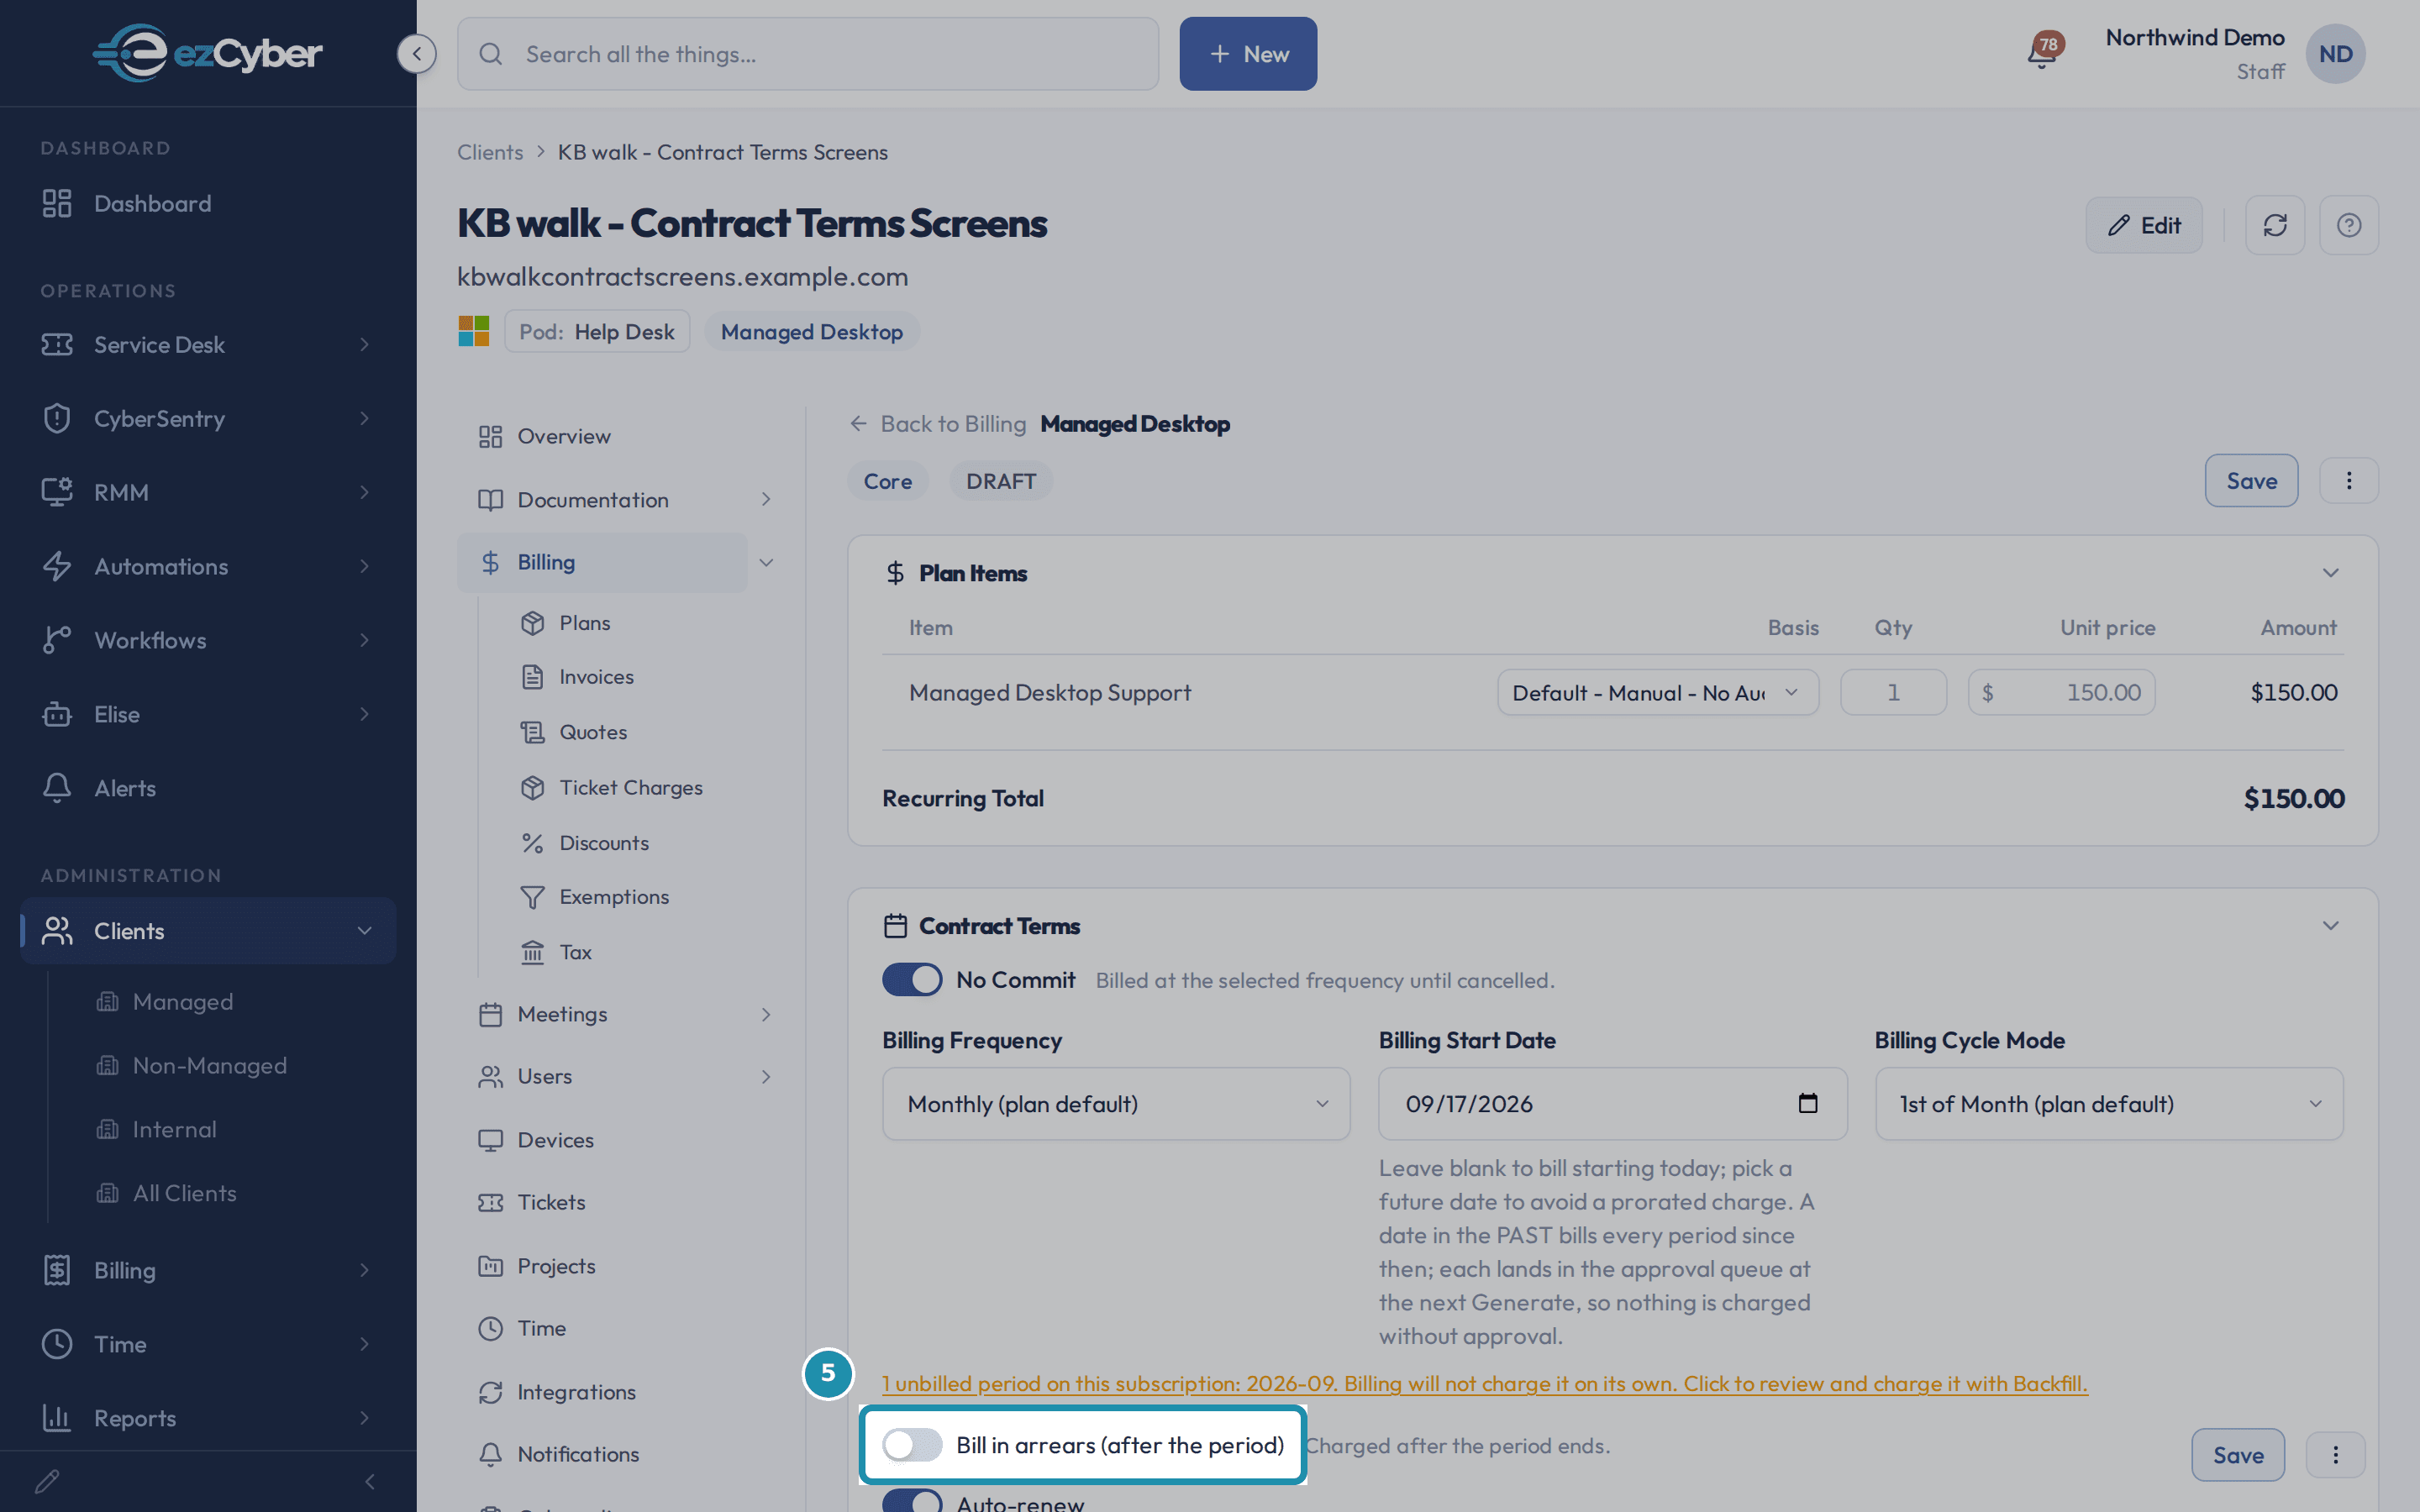Expand Service Desk in sidebar
2420x1512 pixels.
click(x=207, y=344)
